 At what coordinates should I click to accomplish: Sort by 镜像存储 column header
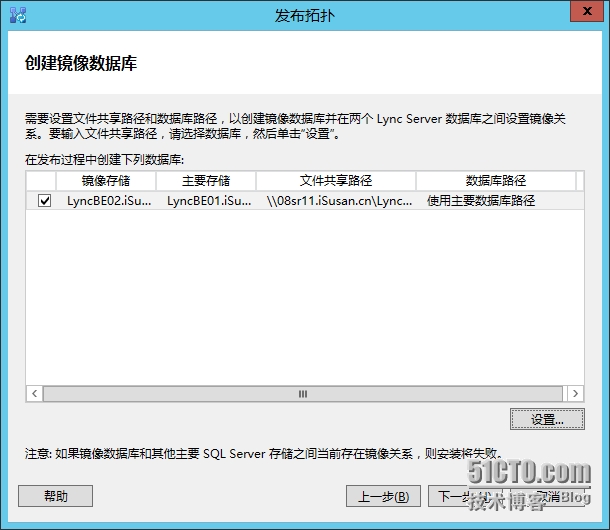pyautogui.click(x=106, y=181)
